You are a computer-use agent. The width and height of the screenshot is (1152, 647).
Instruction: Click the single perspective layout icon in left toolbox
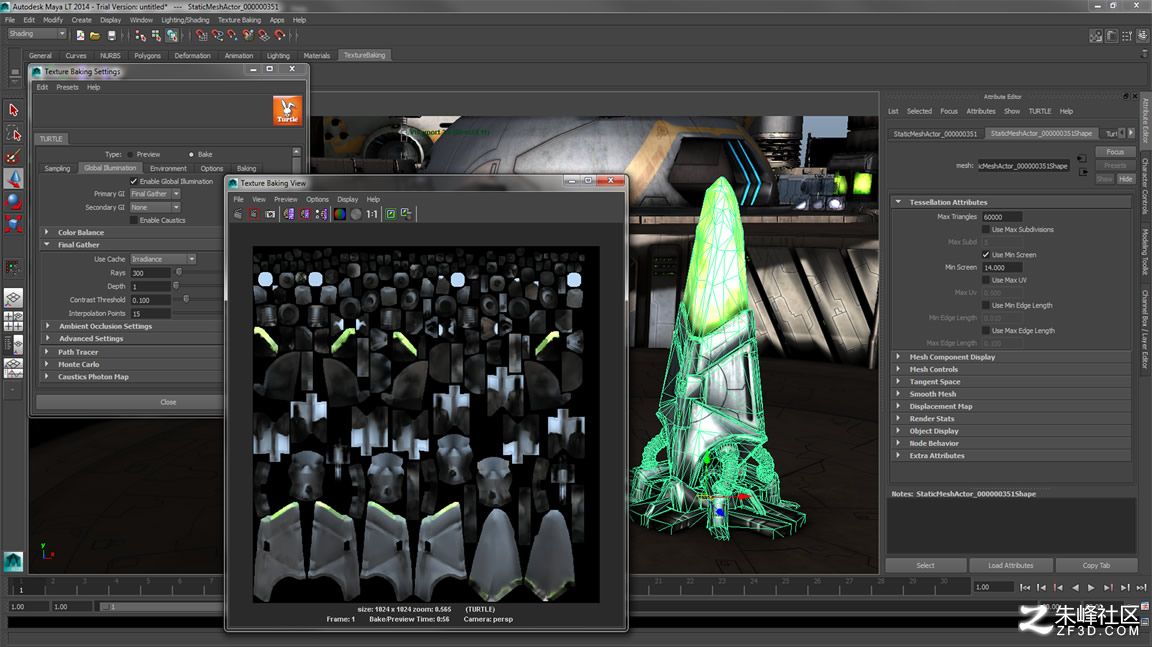[13, 298]
